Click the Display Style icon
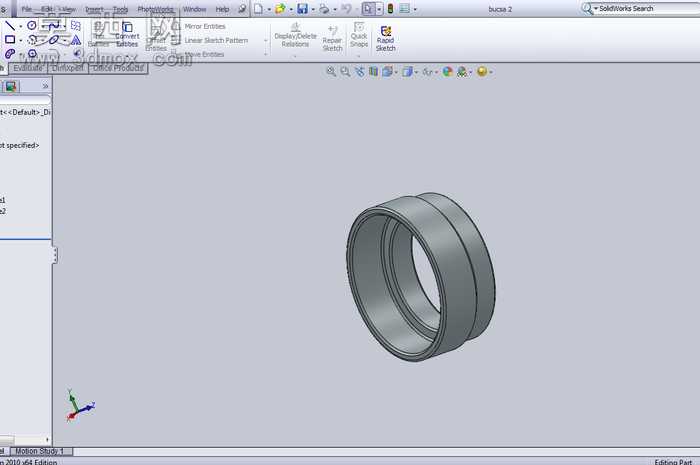The height and width of the screenshot is (465, 700). (x=407, y=71)
